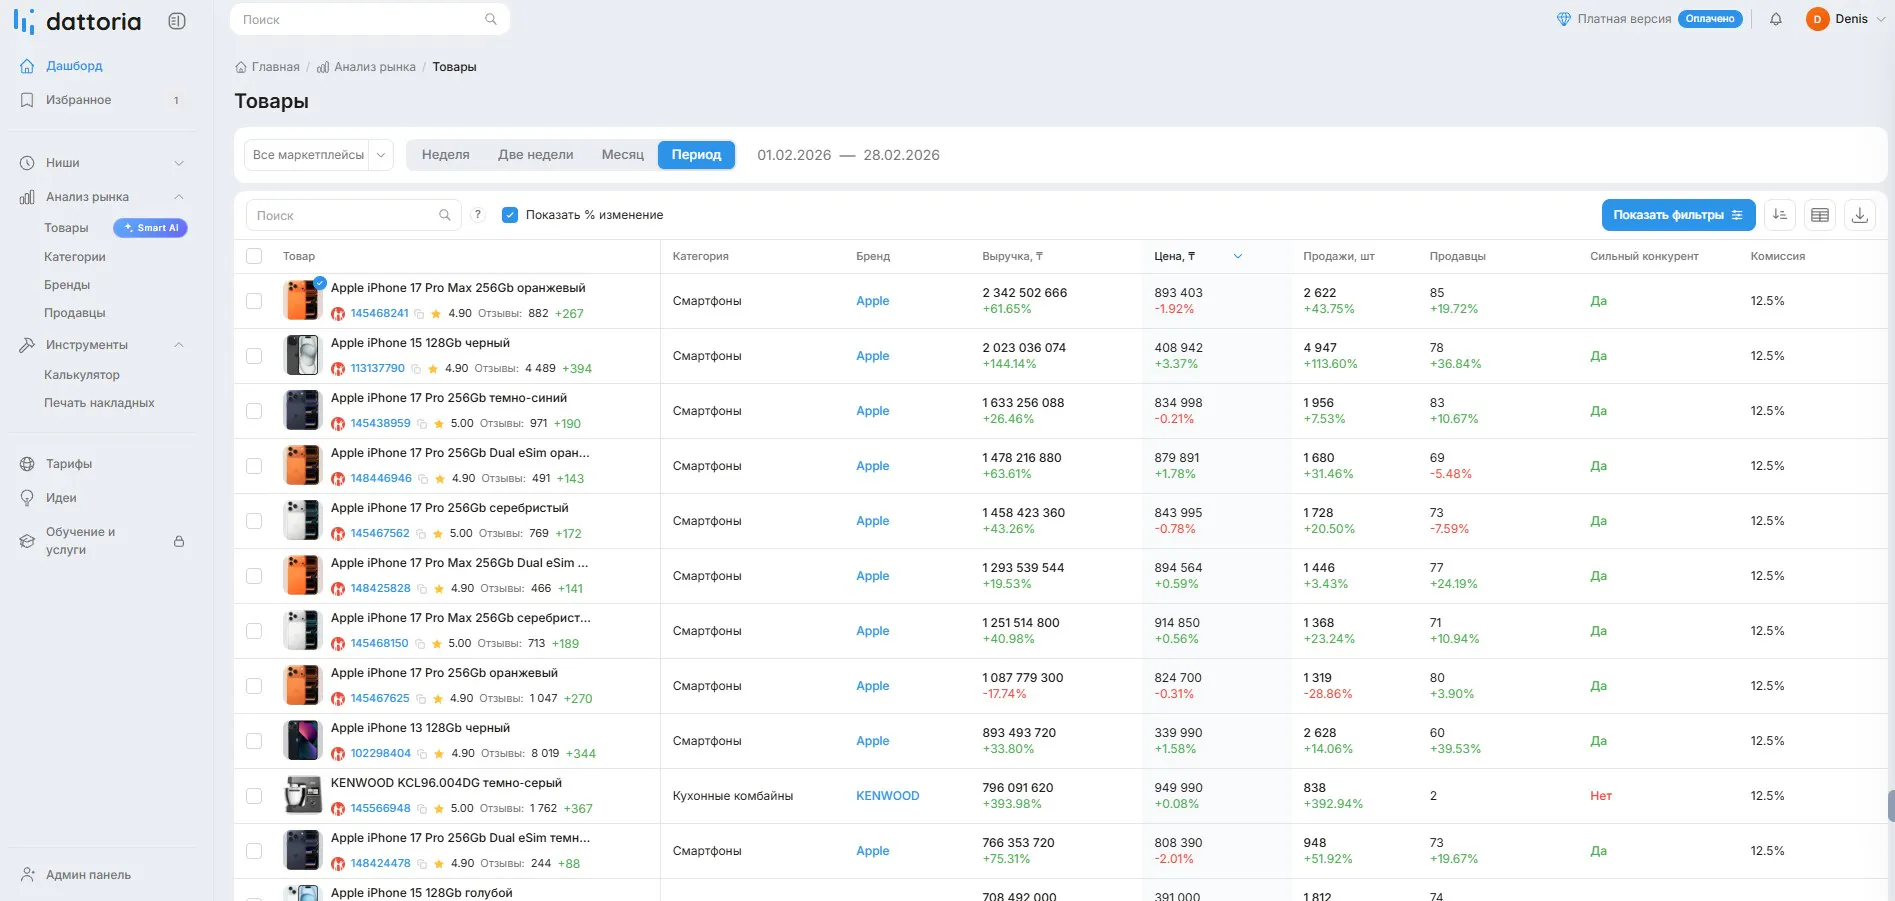The image size is (1895, 901).
Task: Click the top search magnifier icon
Action: [491, 19]
